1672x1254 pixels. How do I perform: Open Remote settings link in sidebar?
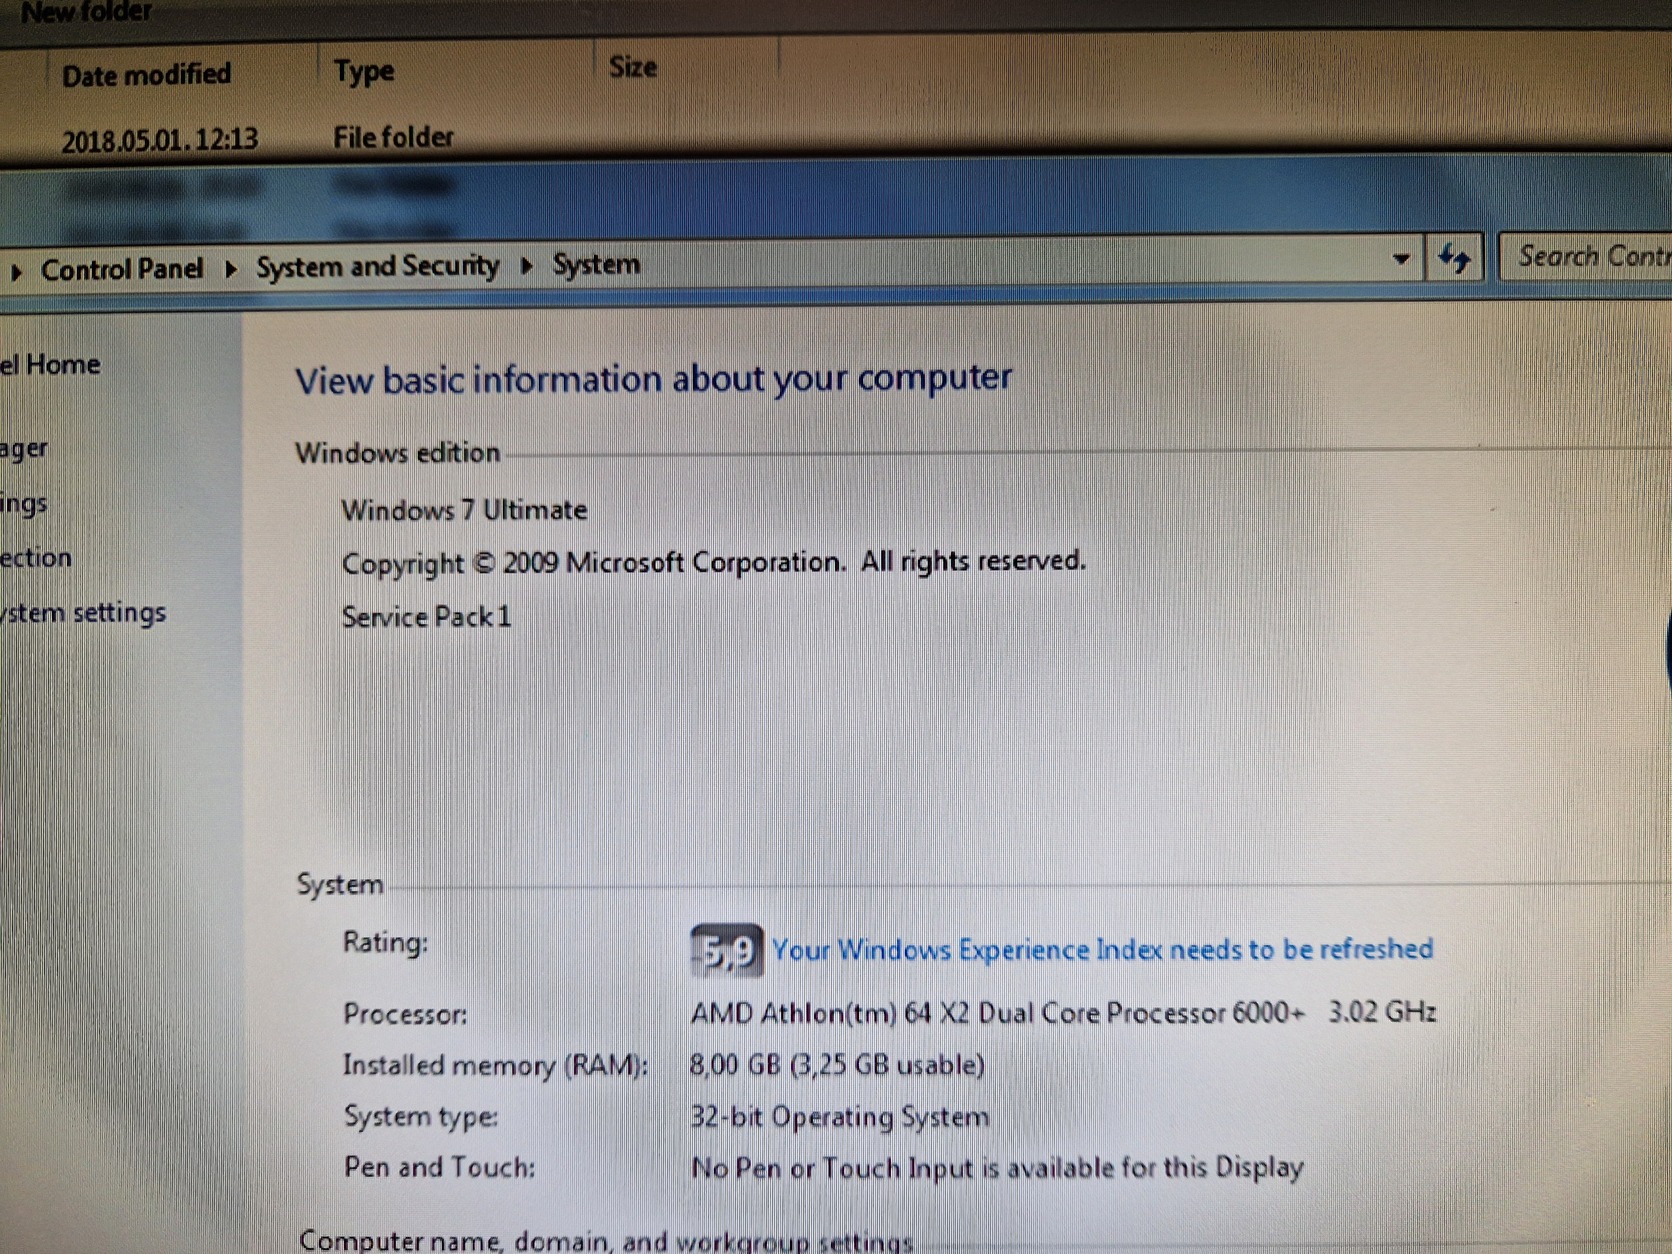click(24, 504)
